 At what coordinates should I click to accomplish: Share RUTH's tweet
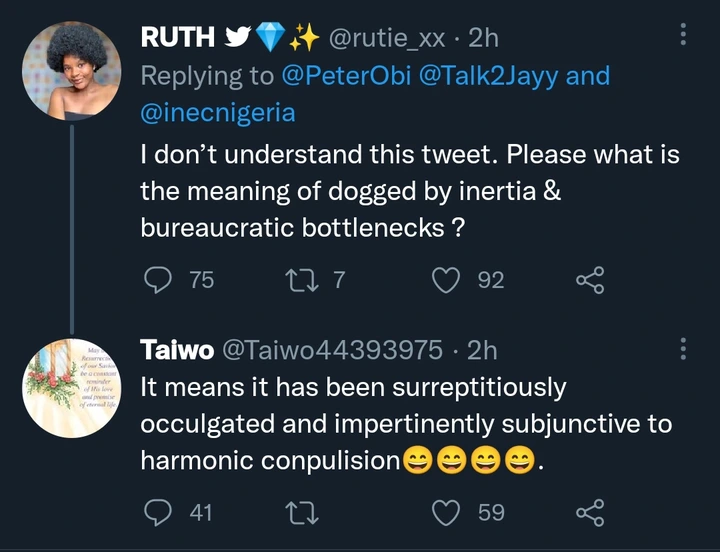click(x=590, y=281)
